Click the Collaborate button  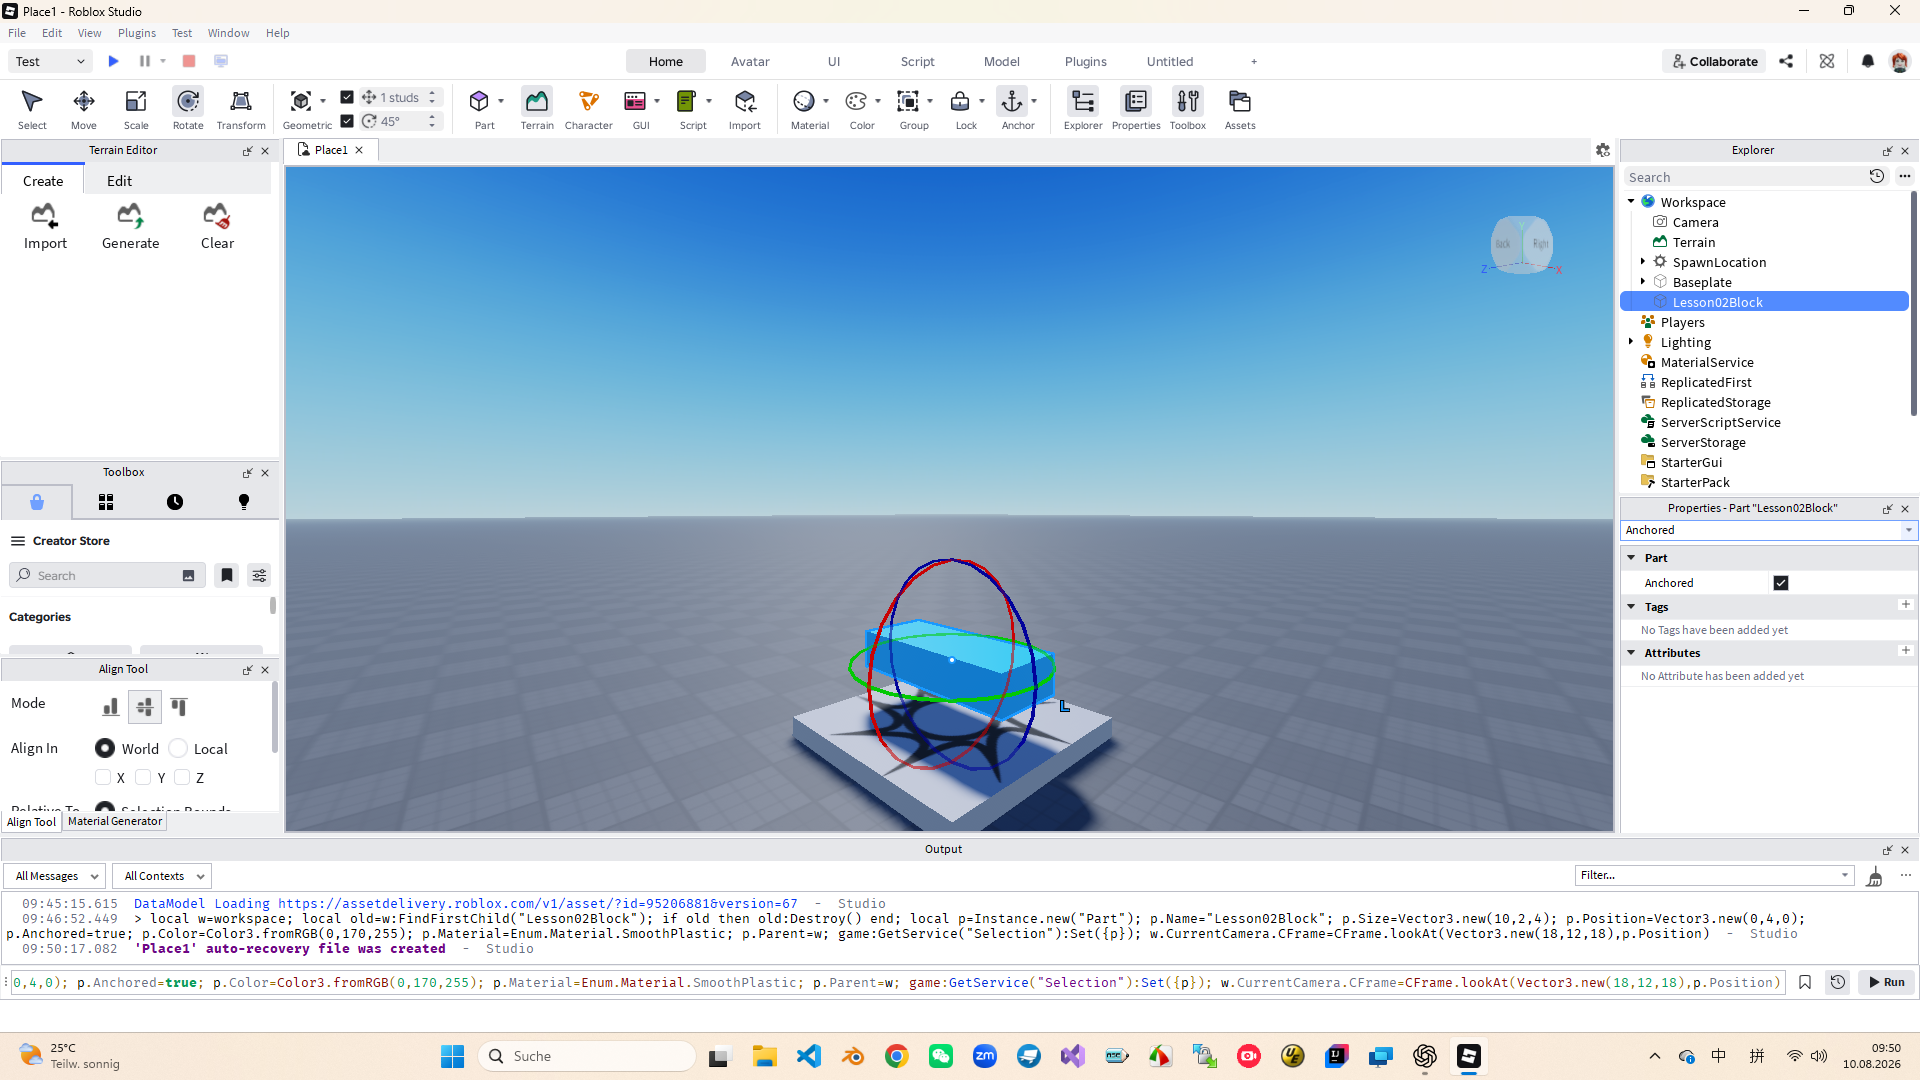click(1714, 61)
